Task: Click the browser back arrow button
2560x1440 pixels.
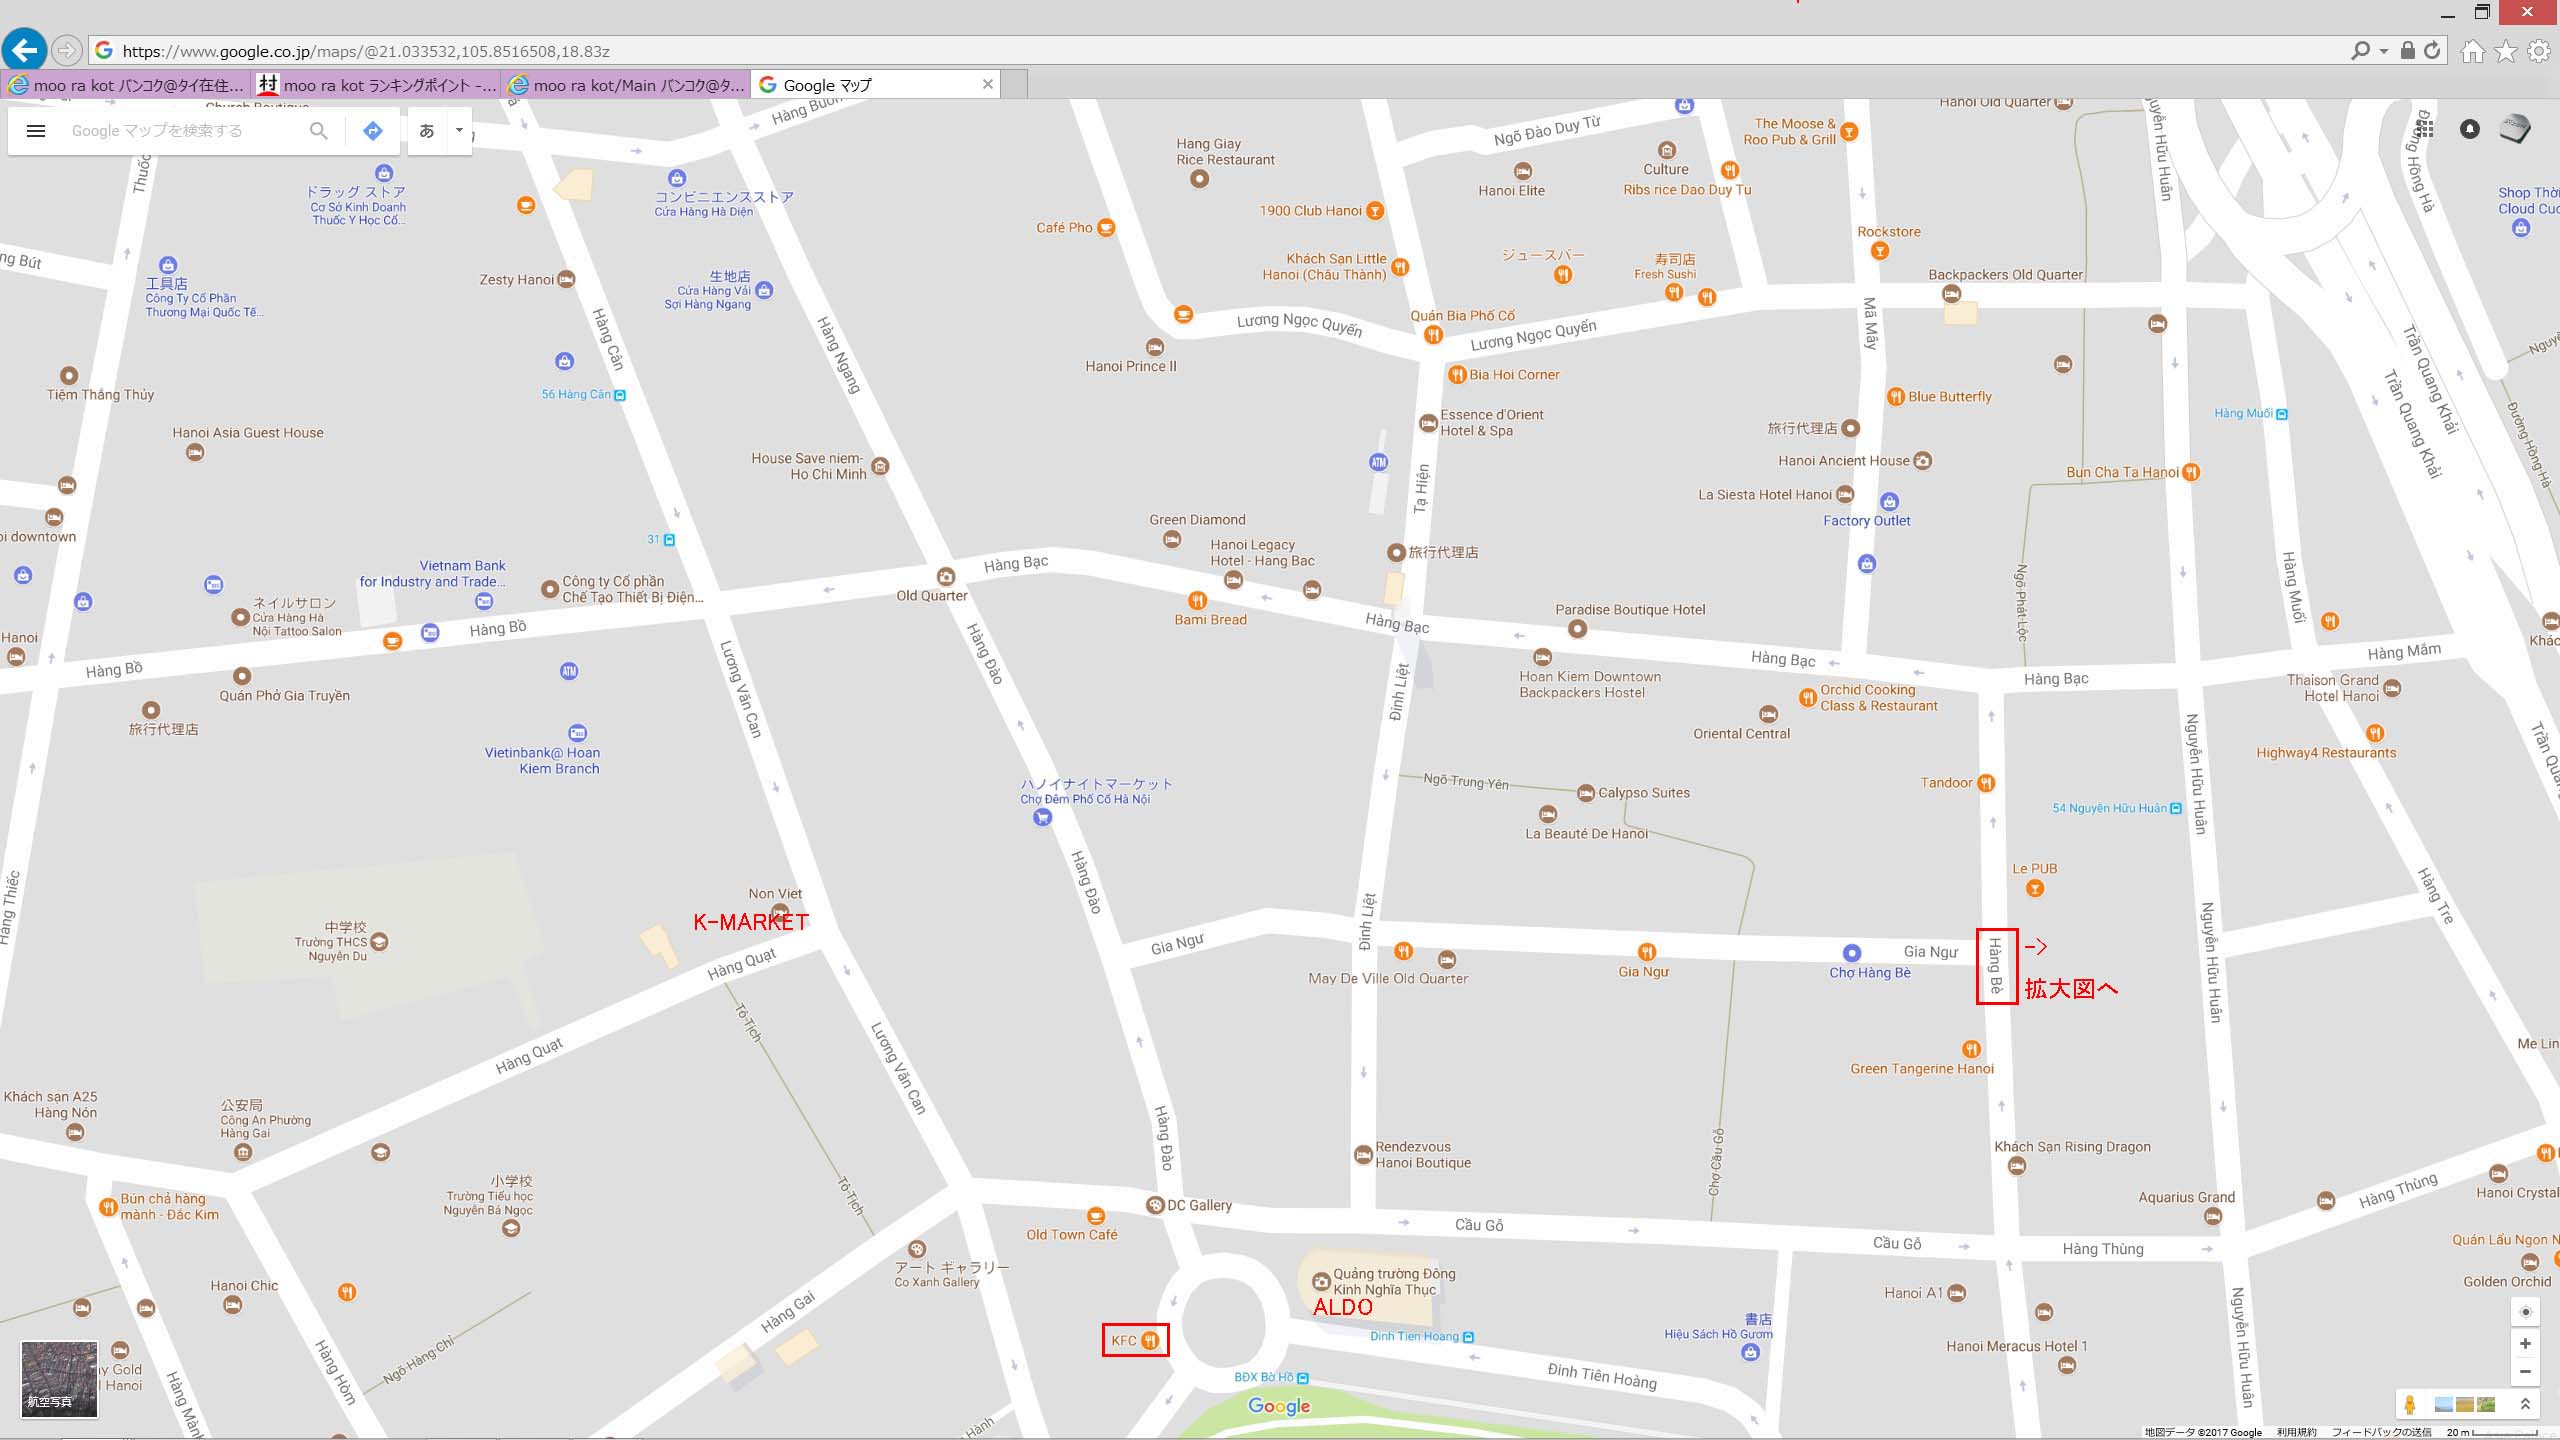Action: (x=24, y=50)
